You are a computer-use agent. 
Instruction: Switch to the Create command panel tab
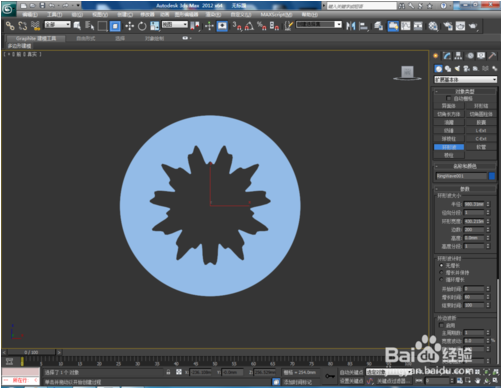(x=435, y=56)
